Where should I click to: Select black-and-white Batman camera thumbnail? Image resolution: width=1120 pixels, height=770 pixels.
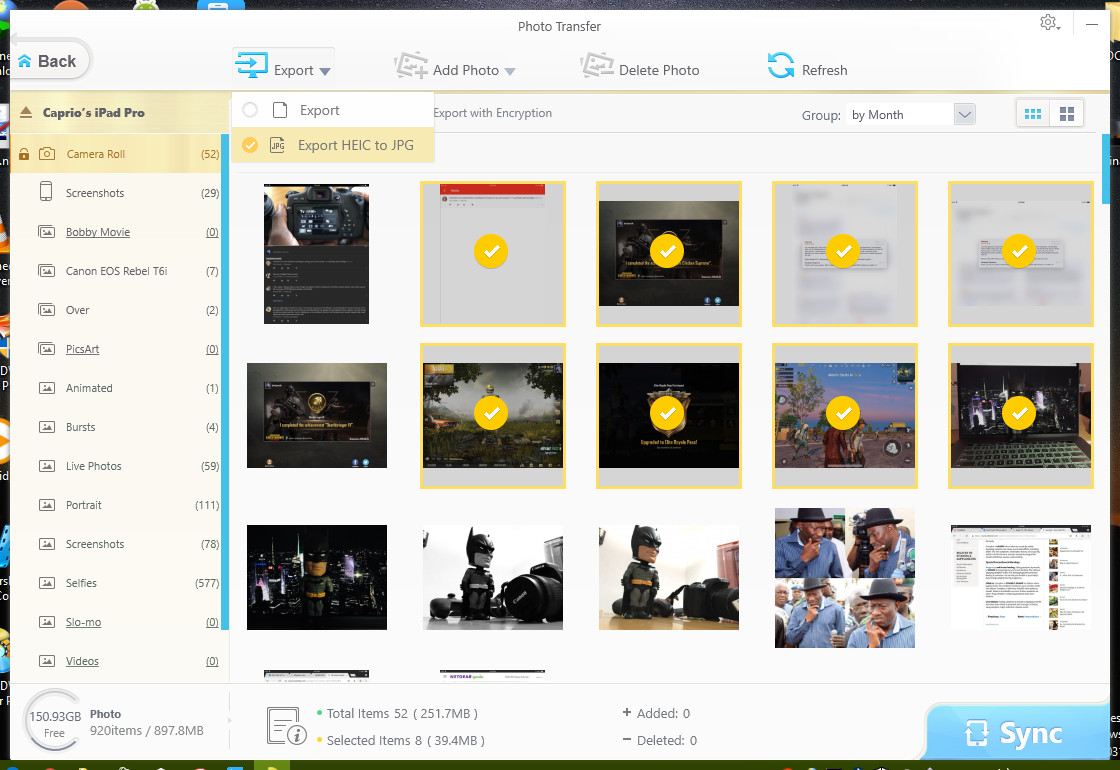[493, 577]
